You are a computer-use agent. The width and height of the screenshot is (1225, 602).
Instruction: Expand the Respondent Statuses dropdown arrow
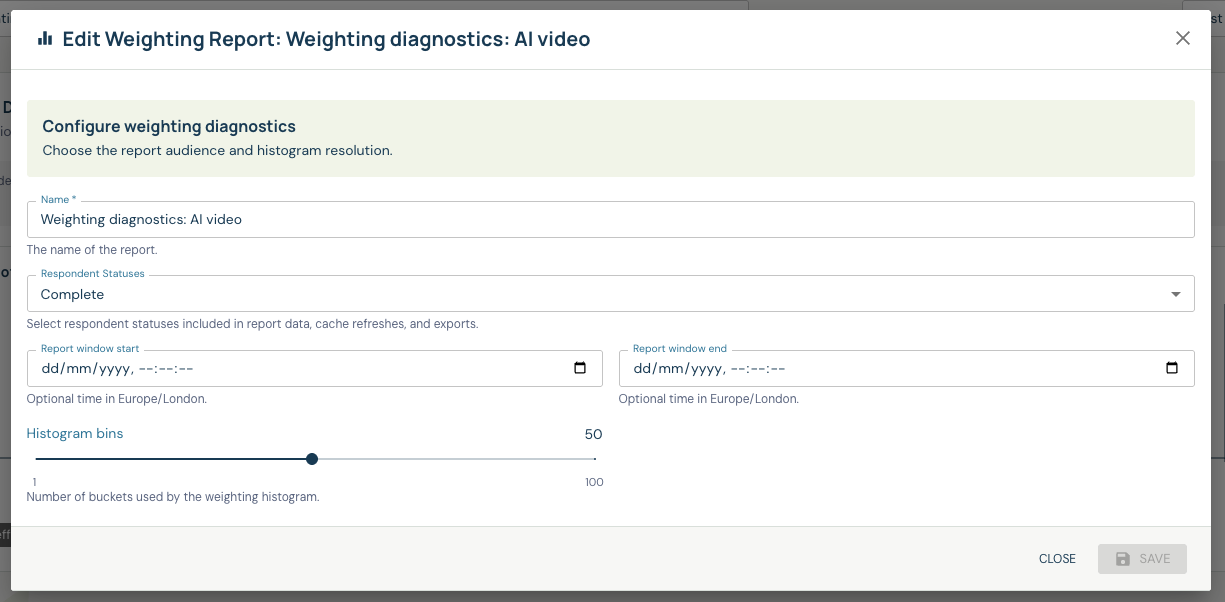coord(1175,294)
